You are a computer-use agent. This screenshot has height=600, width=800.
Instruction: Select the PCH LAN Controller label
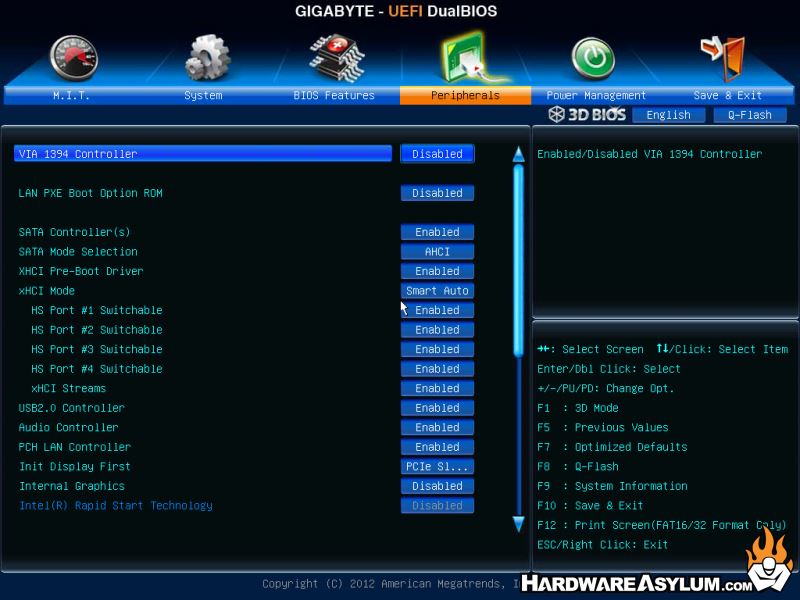(74, 447)
